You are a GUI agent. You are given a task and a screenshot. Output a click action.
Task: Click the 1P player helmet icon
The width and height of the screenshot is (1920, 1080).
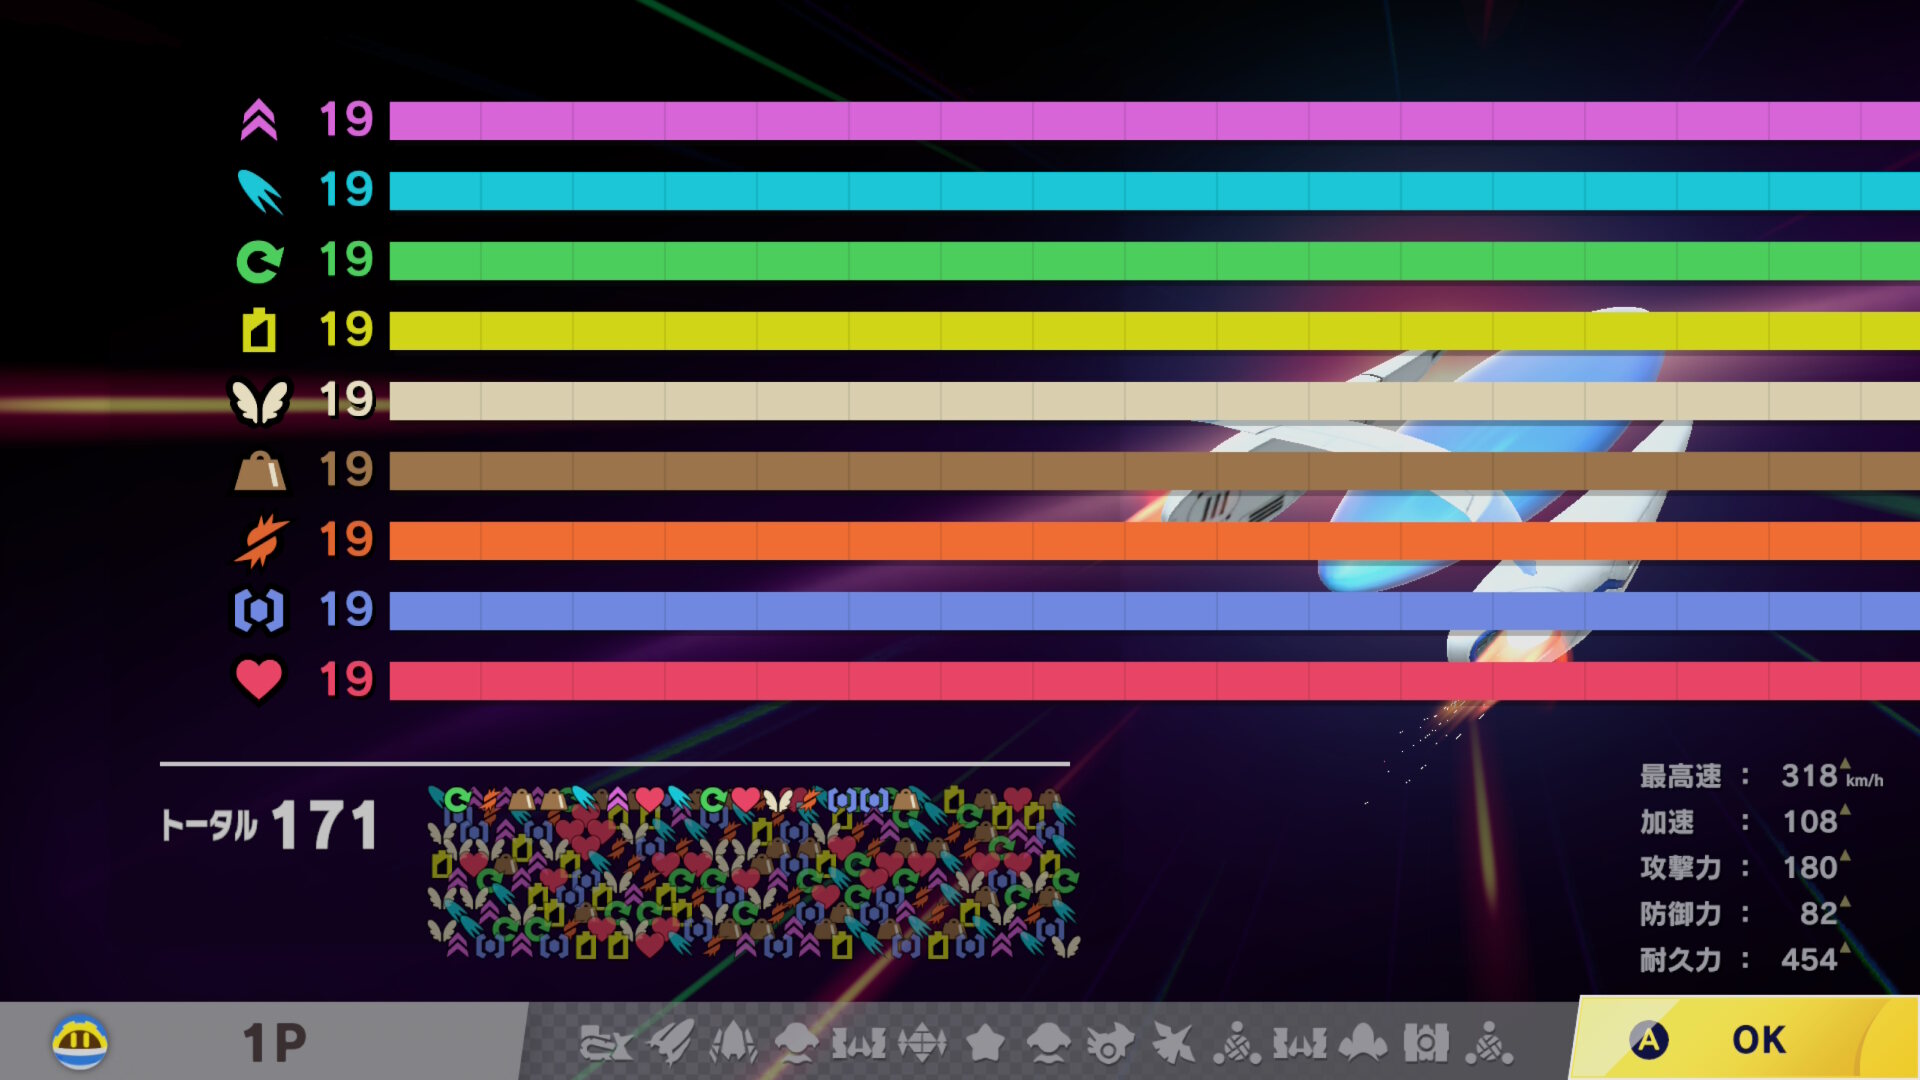coord(80,1042)
